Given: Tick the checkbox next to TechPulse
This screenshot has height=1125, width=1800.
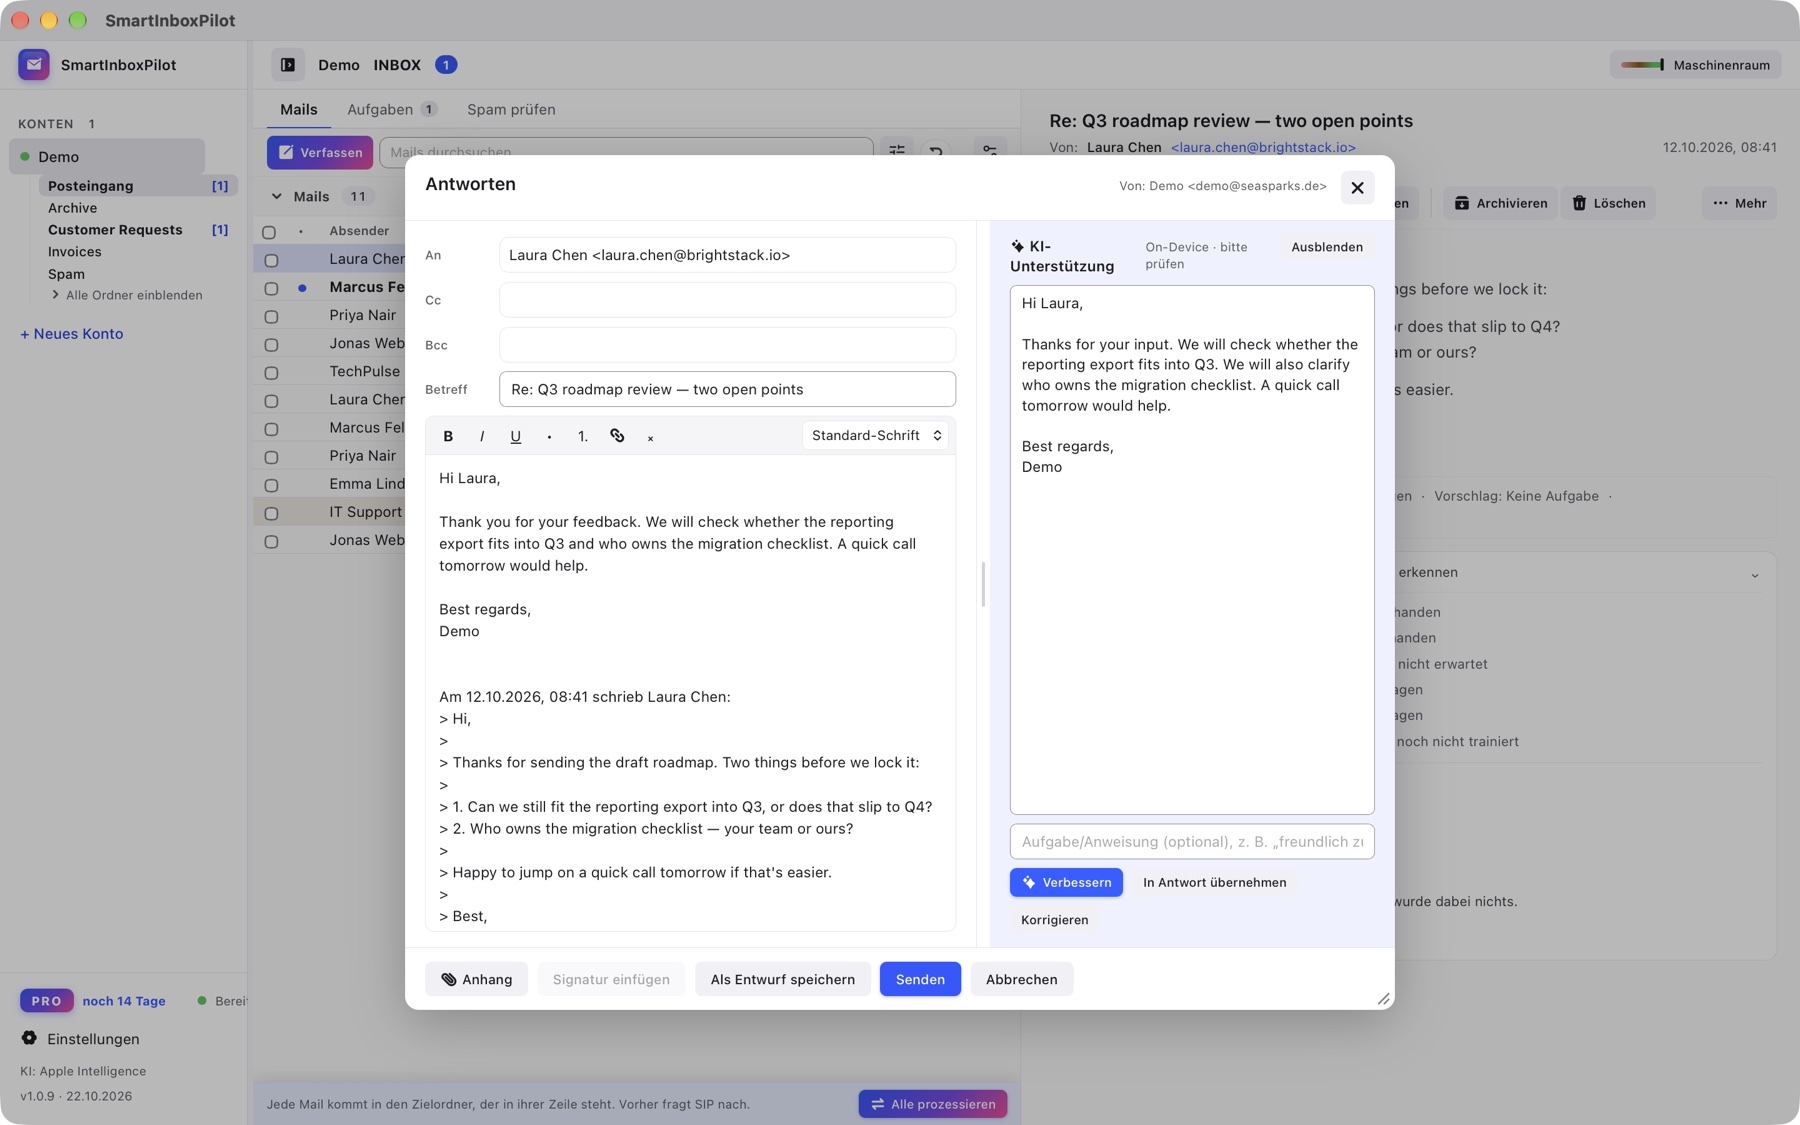Looking at the screenshot, I should pyautogui.click(x=271, y=372).
